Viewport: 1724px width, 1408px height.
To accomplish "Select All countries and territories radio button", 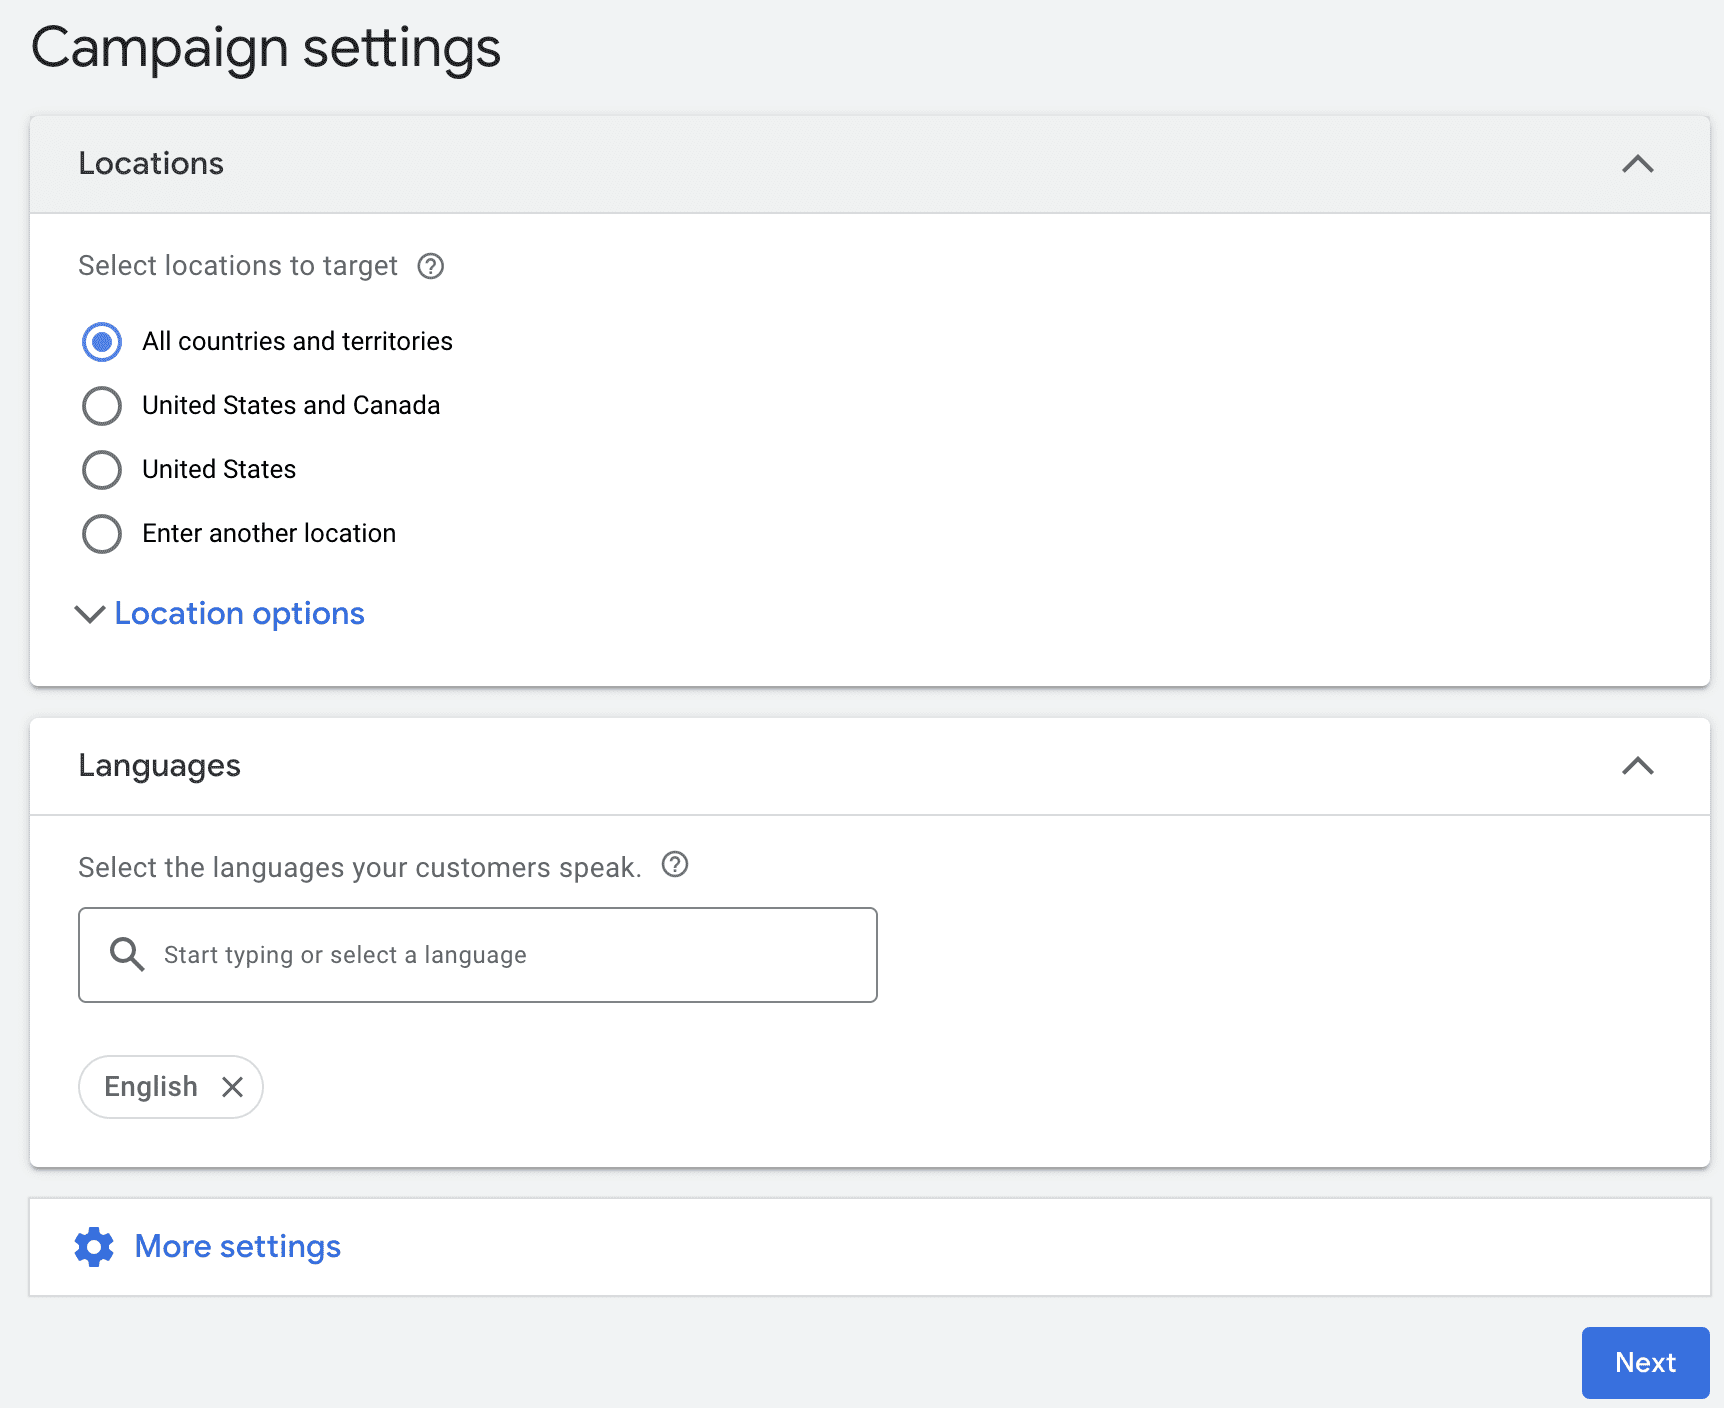I will tap(102, 342).
